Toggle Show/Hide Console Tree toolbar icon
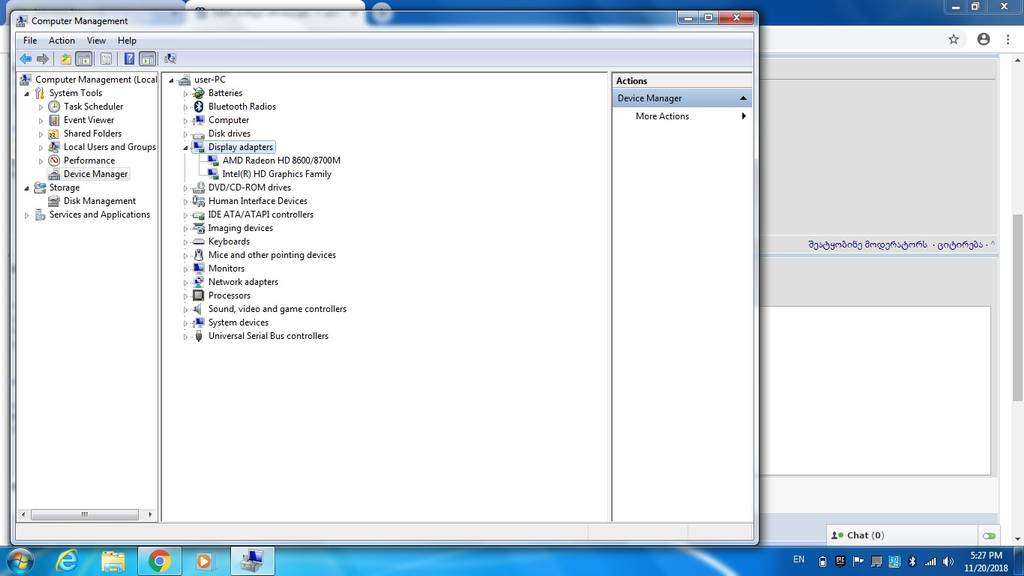This screenshot has width=1024, height=576. click(x=84, y=59)
